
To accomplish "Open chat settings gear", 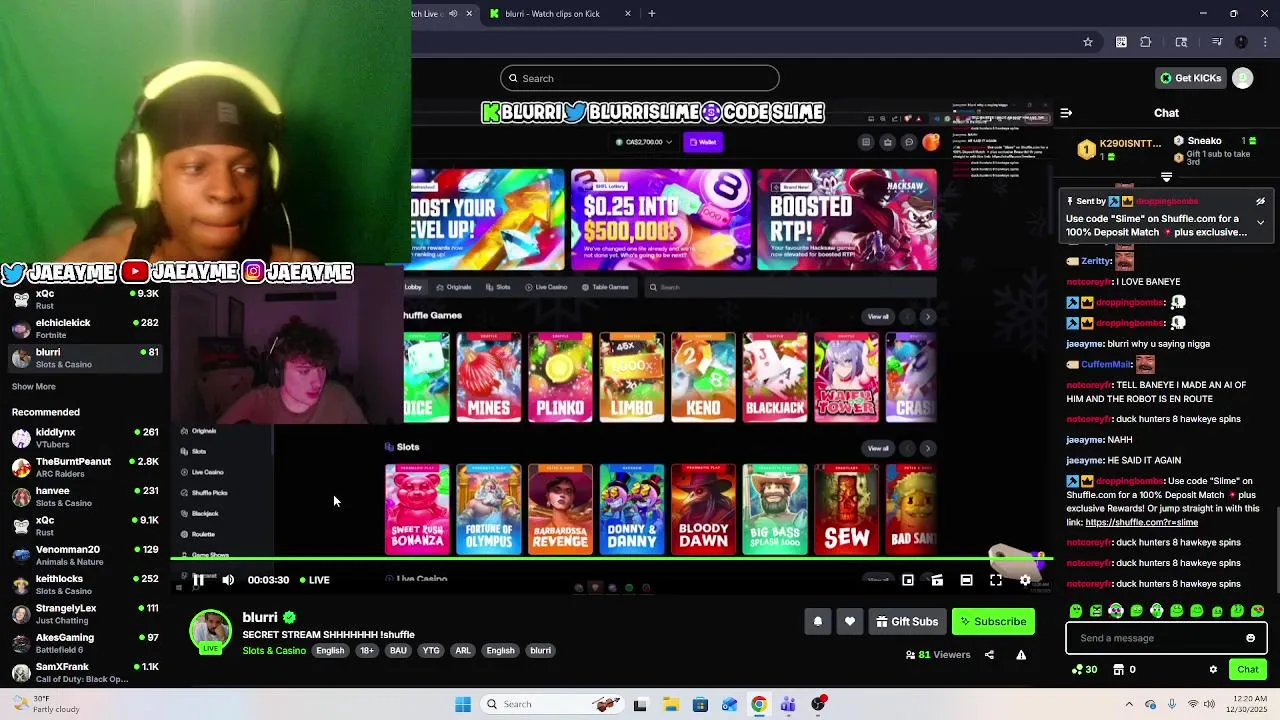I will click(x=1213, y=670).
